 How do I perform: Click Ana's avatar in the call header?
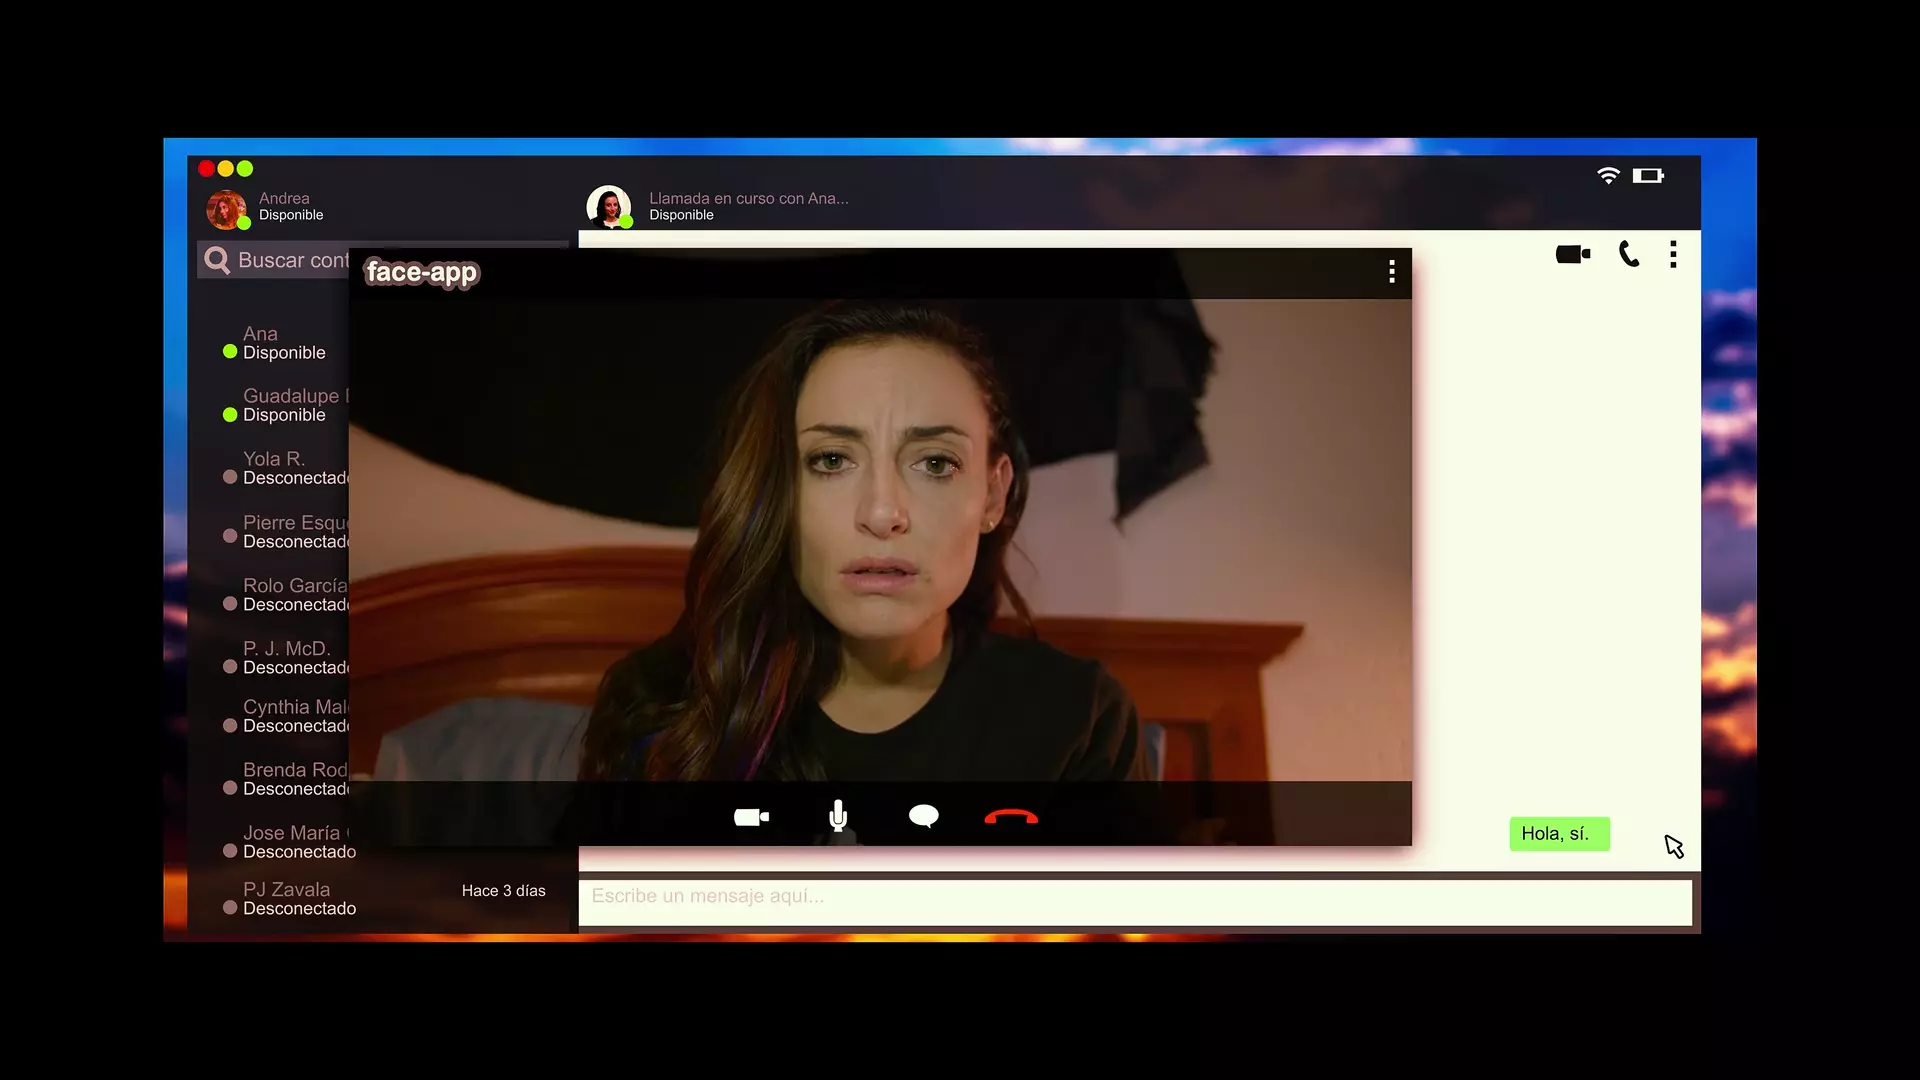[608, 207]
